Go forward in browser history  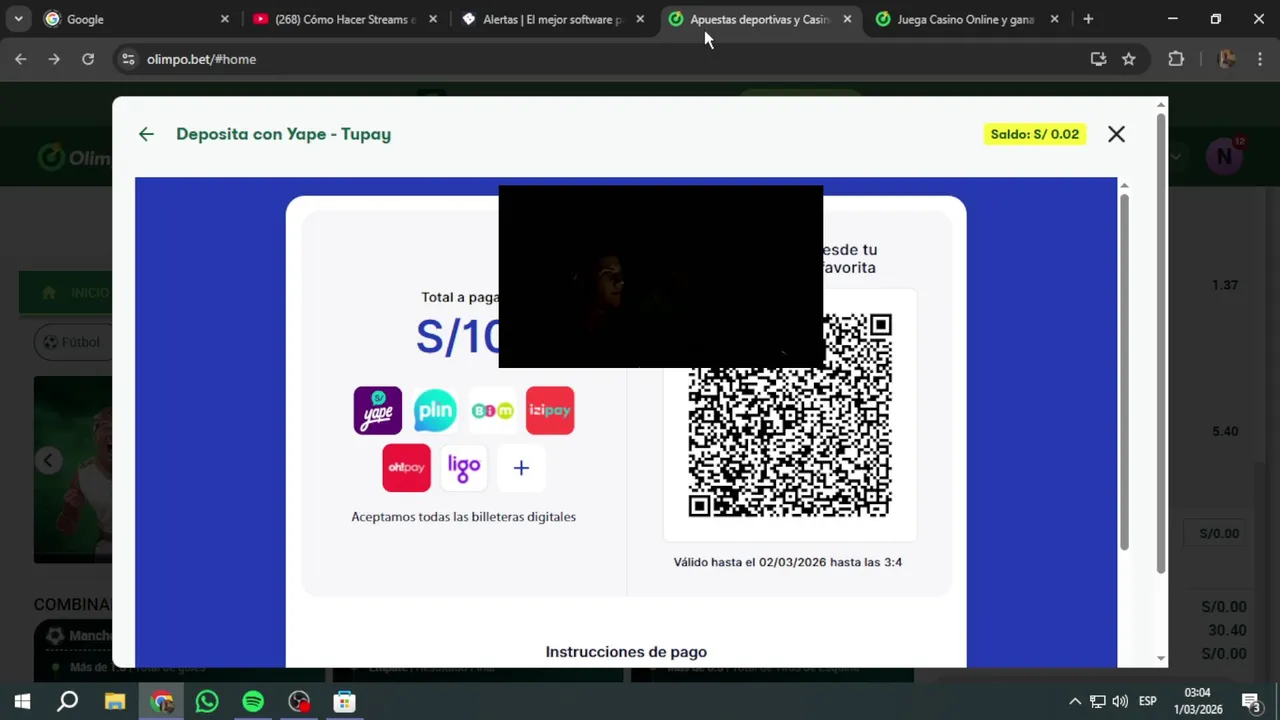54,59
